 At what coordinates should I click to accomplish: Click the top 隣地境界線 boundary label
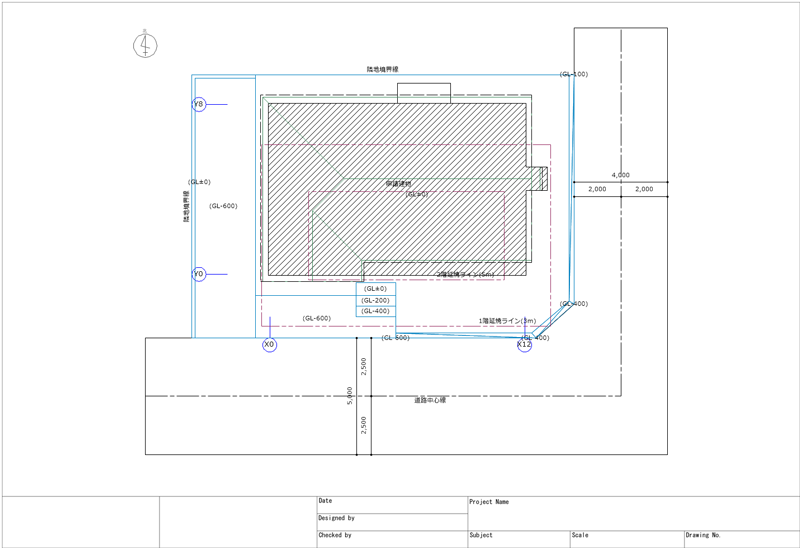[382, 70]
